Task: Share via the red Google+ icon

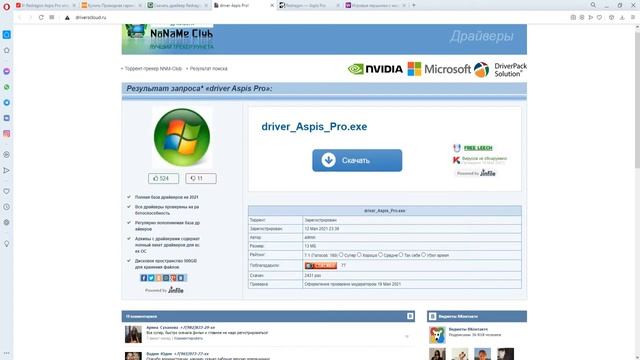Action: tap(173, 278)
